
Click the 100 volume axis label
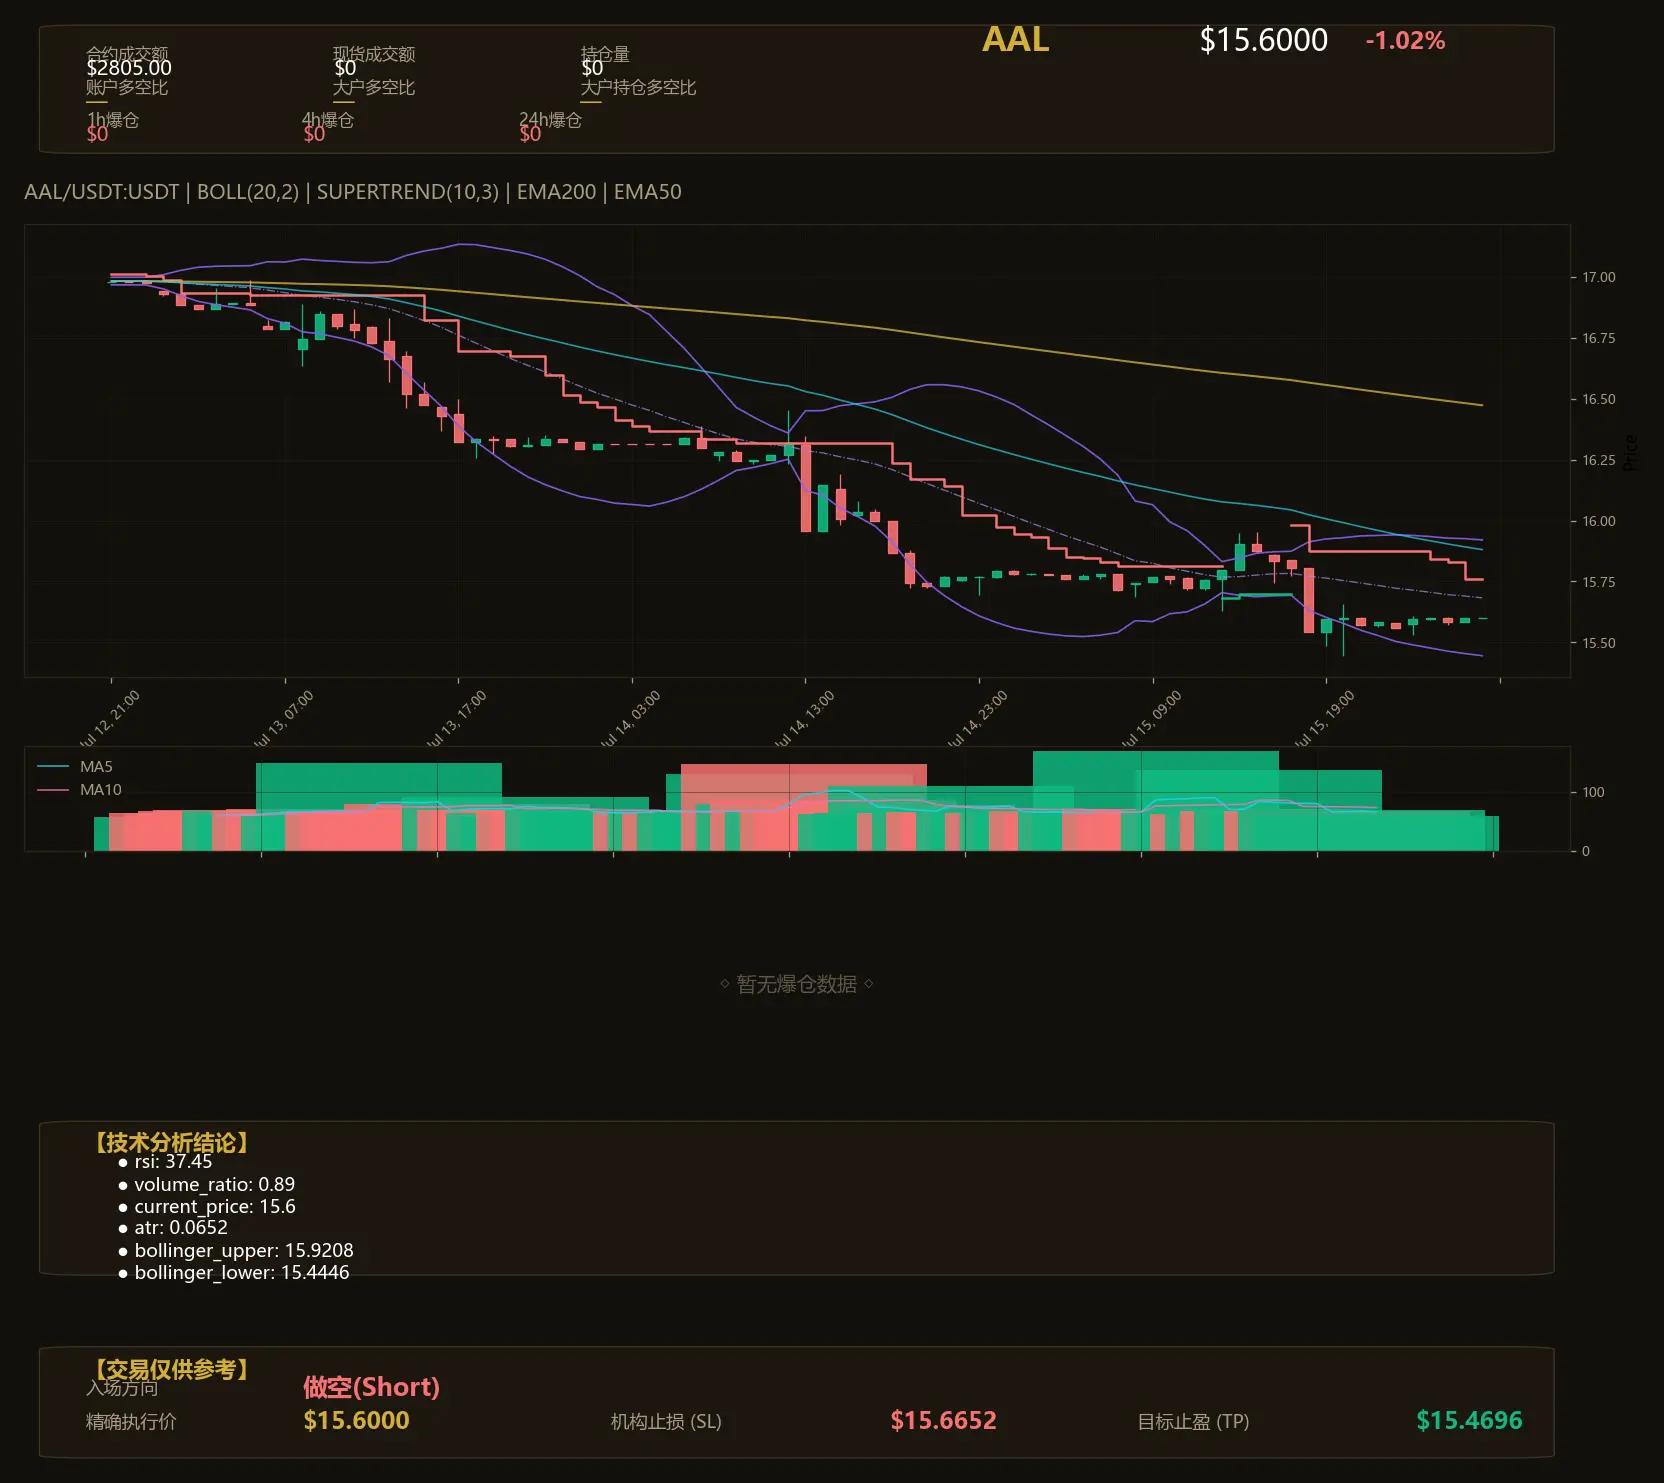click(1593, 792)
